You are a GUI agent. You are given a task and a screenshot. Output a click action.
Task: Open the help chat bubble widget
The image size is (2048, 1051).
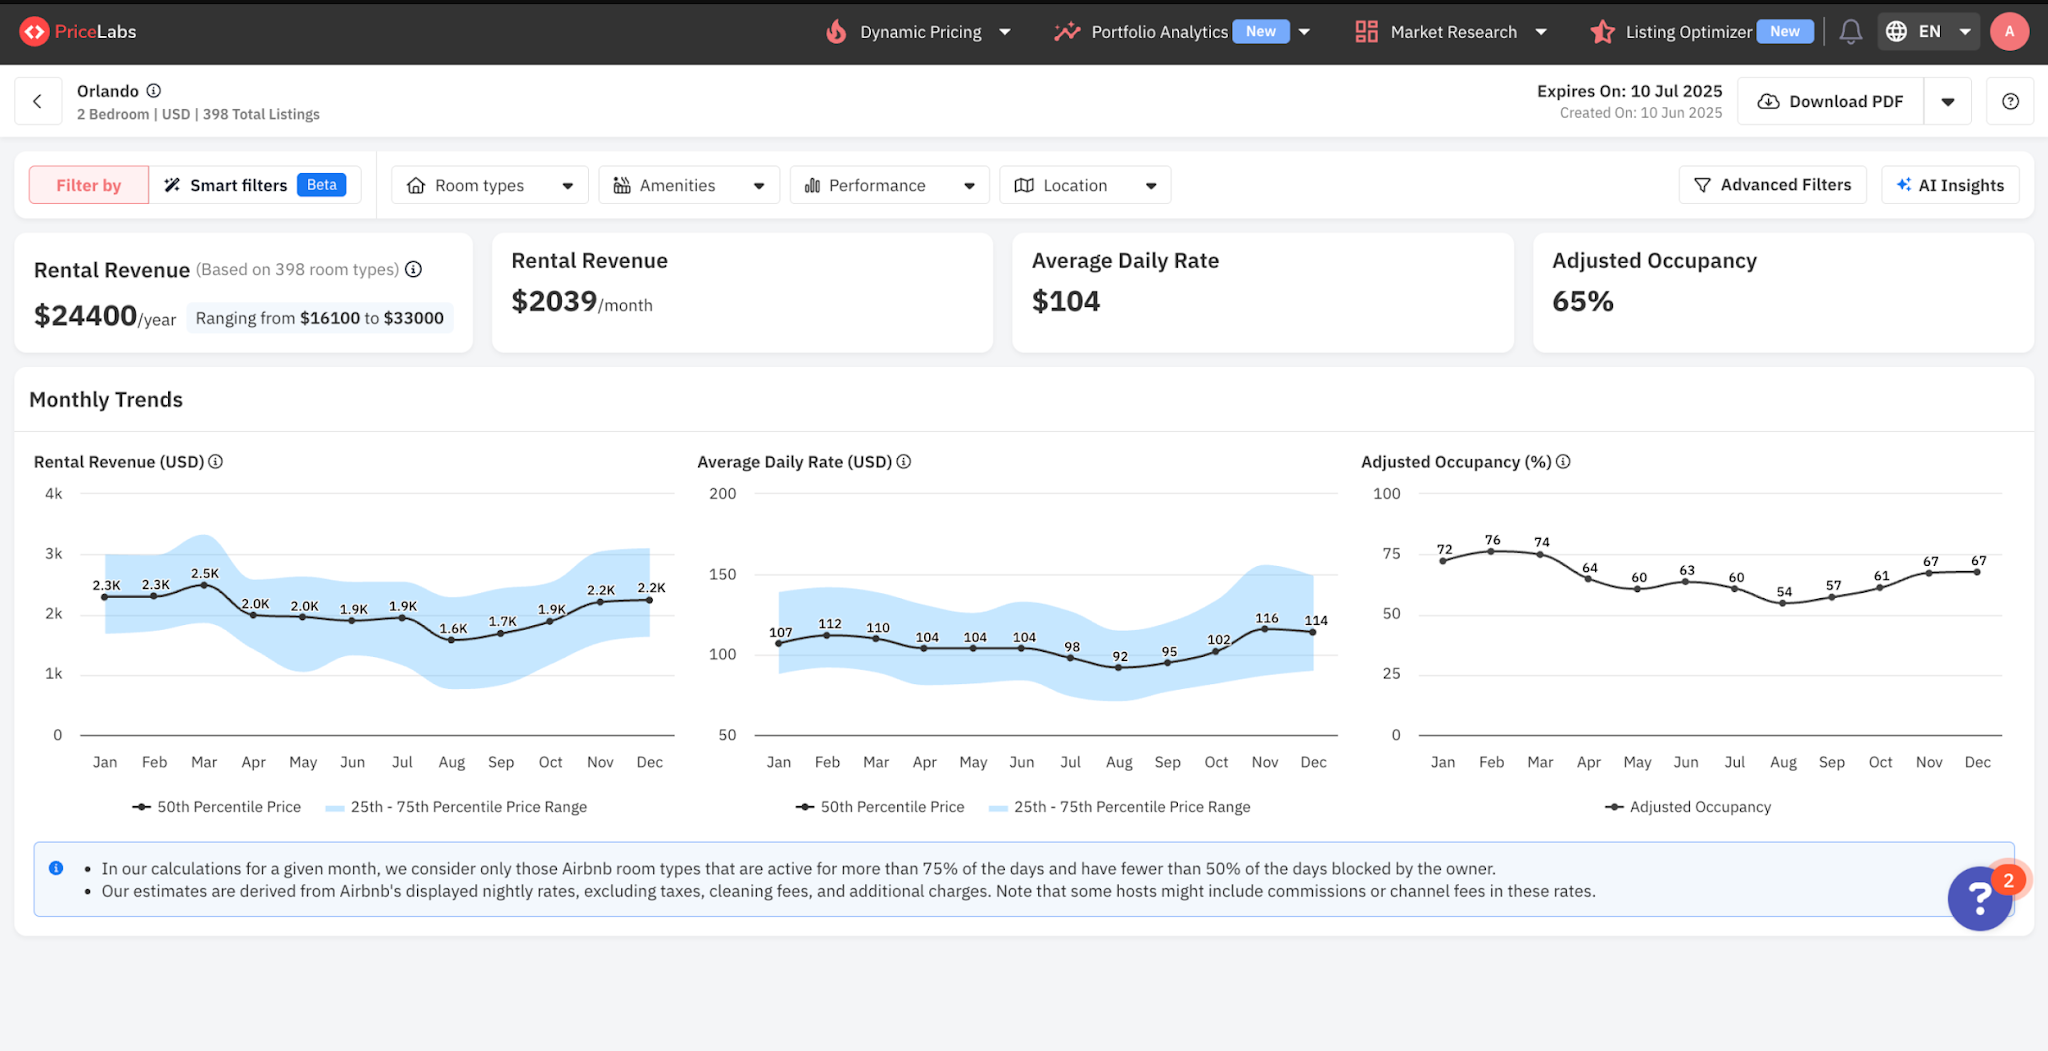point(1979,898)
